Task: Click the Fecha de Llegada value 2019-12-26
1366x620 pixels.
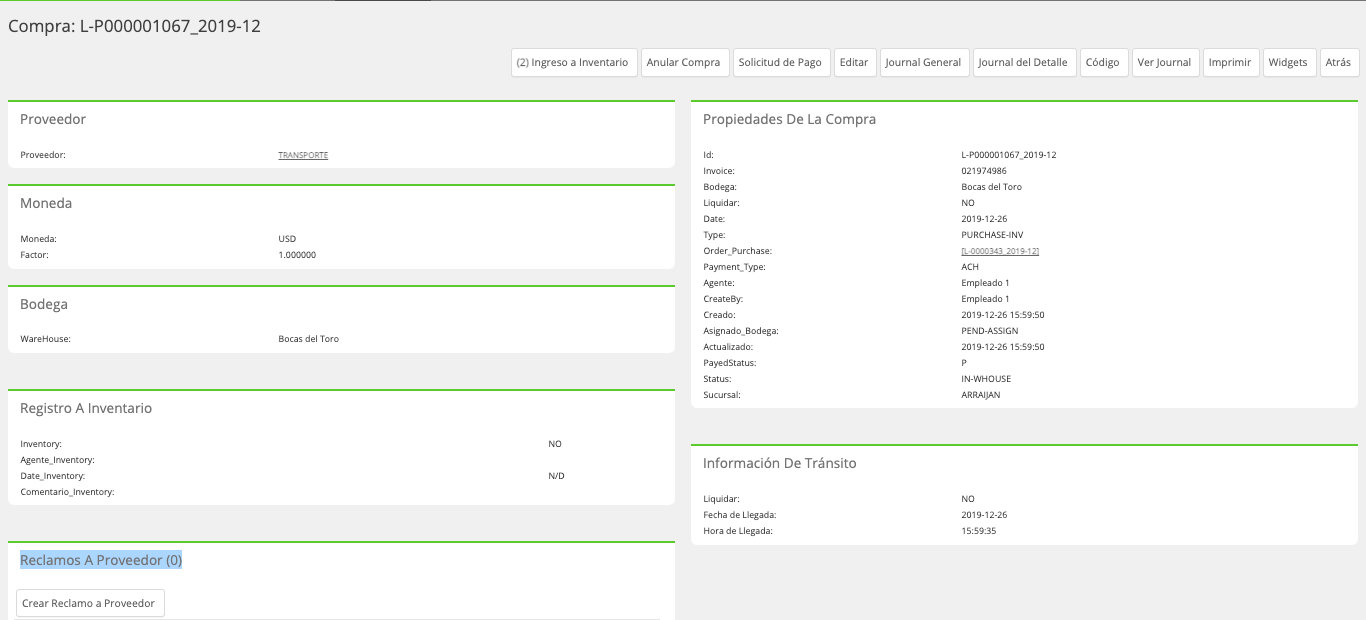Action: [x=984, y=515]
